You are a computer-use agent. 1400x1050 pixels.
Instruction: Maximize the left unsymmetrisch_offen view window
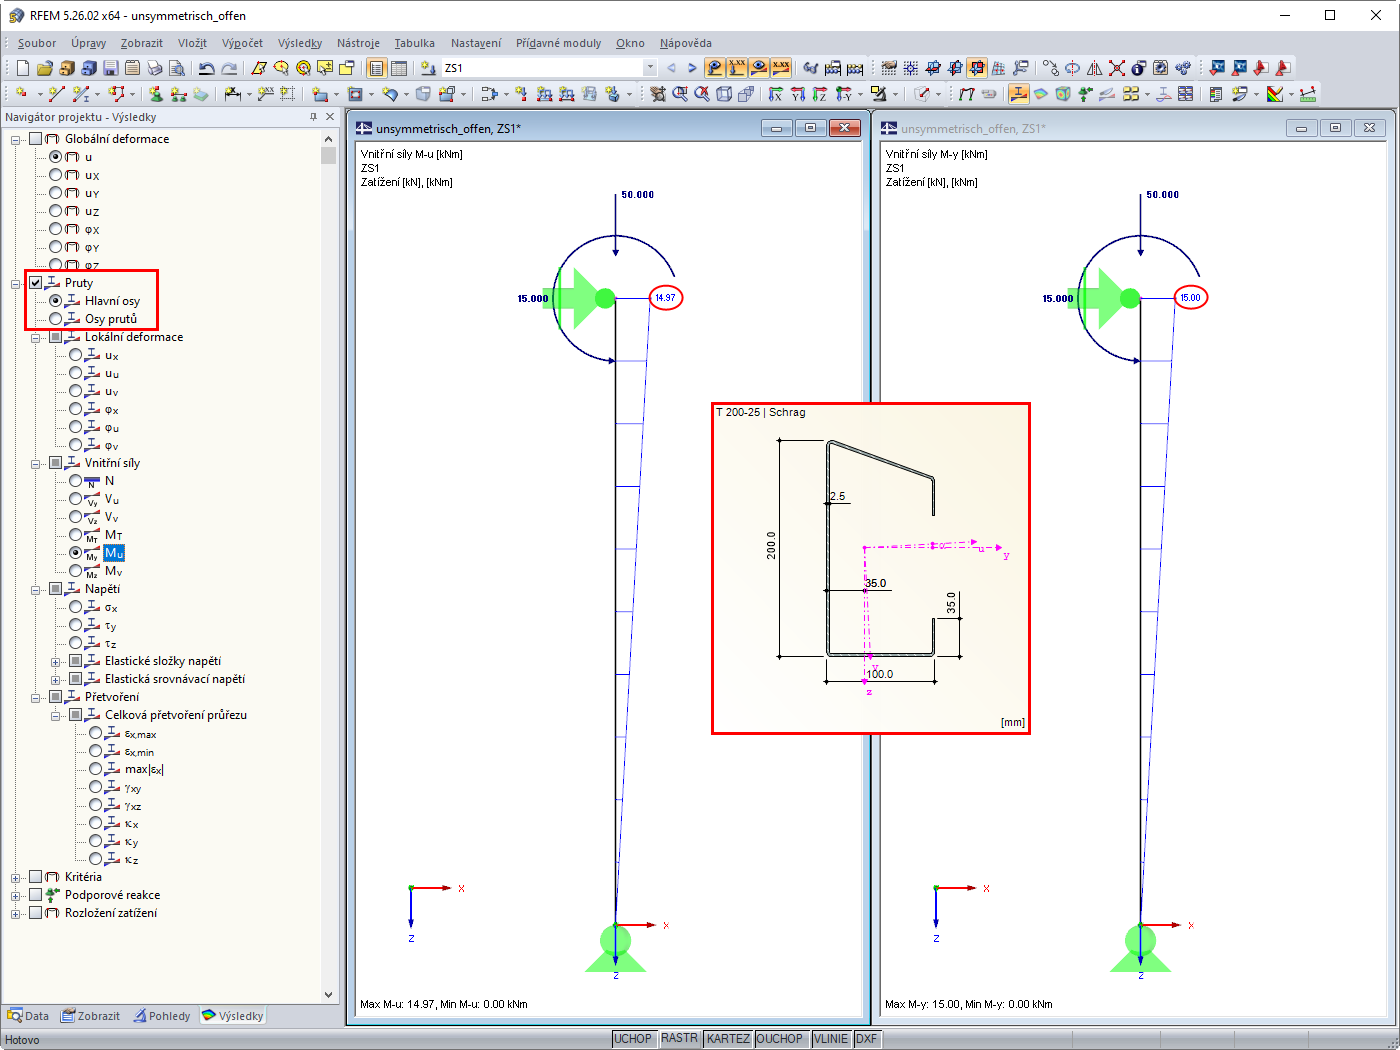pyautogui.click(x=810, y=128)
